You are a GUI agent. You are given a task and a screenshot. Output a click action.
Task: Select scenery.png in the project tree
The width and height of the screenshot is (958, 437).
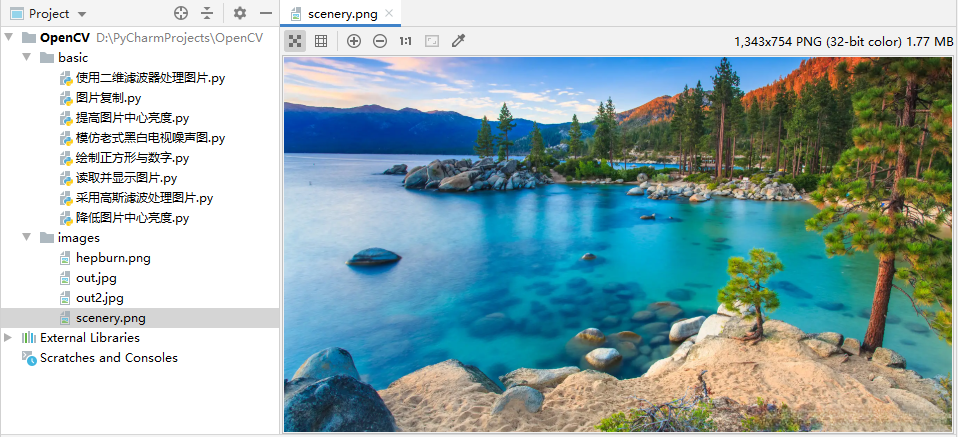click(111, 318)
